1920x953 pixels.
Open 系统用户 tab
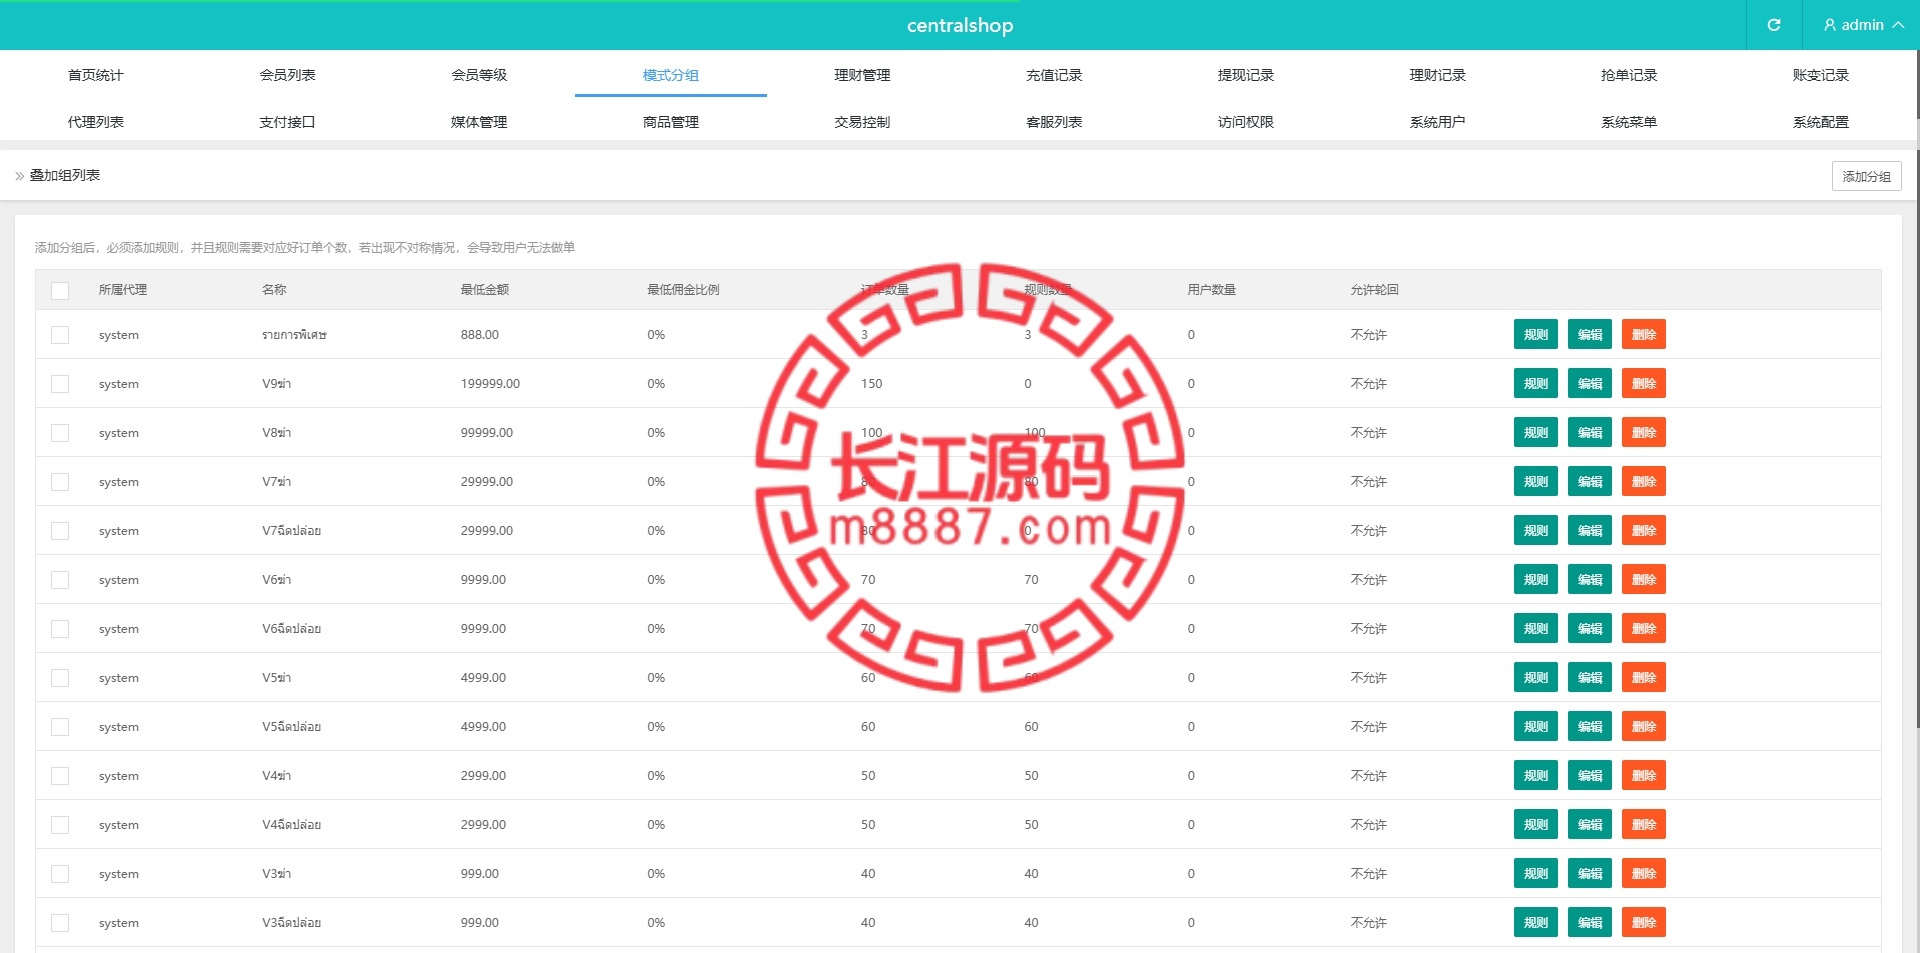click(1437, 122)
